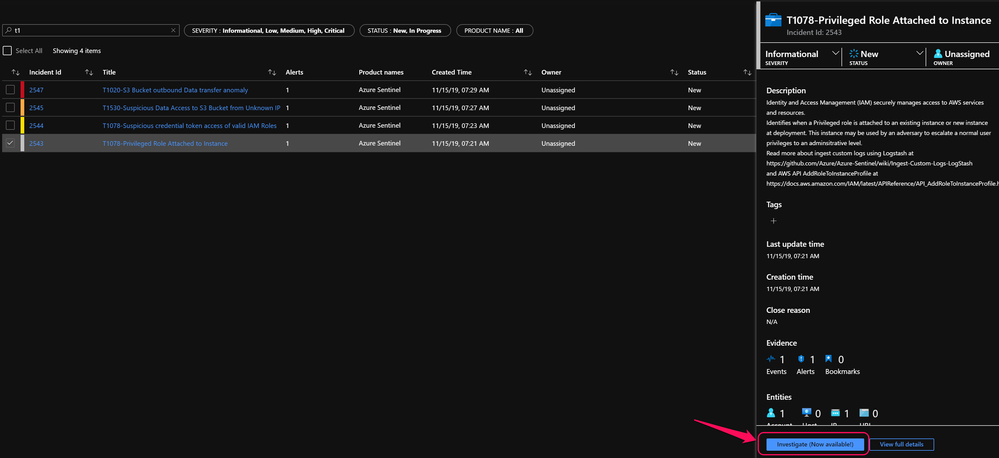The width and height of the screenshot is (999, 458).
Task: Open T1530-Suspicious Data Access to S3 Bucket
Action: point(192,108)
